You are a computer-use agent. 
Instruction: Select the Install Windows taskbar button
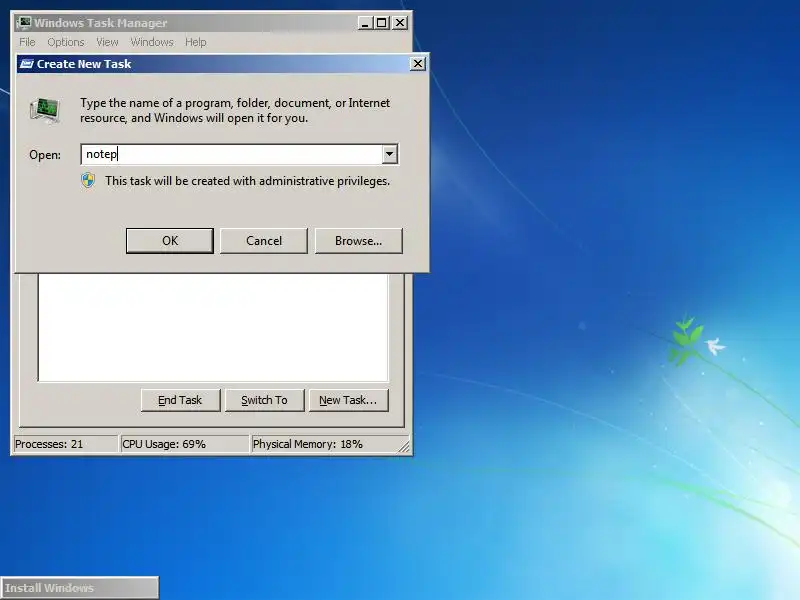(x=80, y=588)
